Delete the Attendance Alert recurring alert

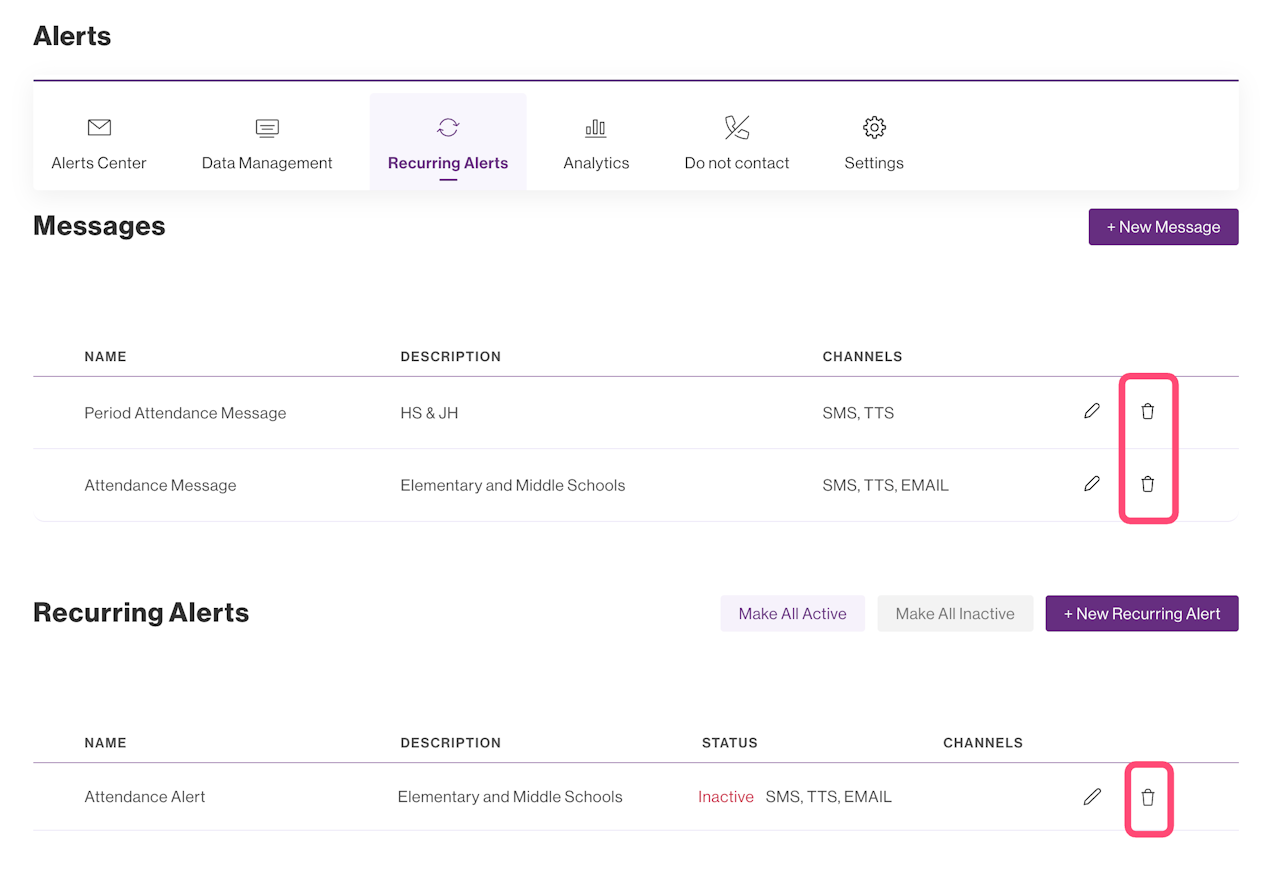(1148, 797)
